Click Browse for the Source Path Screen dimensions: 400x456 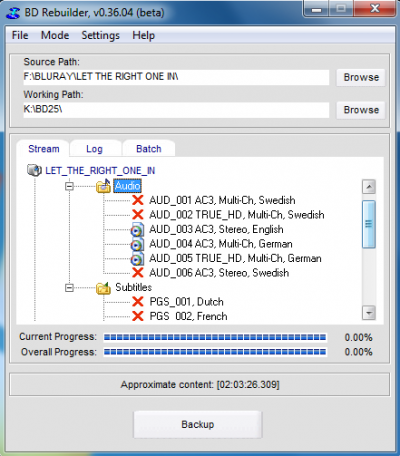361,77
